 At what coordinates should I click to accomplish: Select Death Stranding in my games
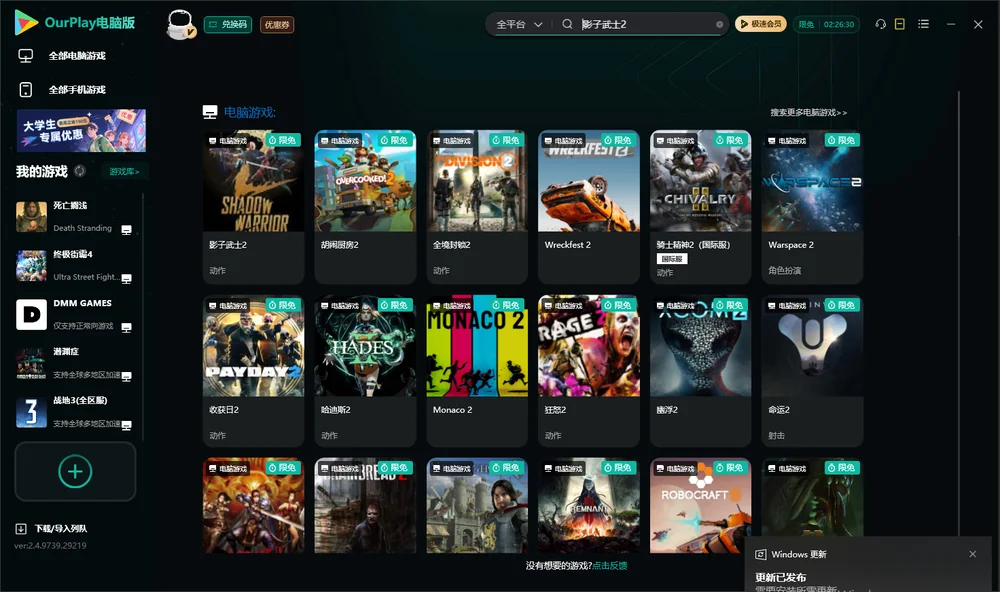pos(75,217)
